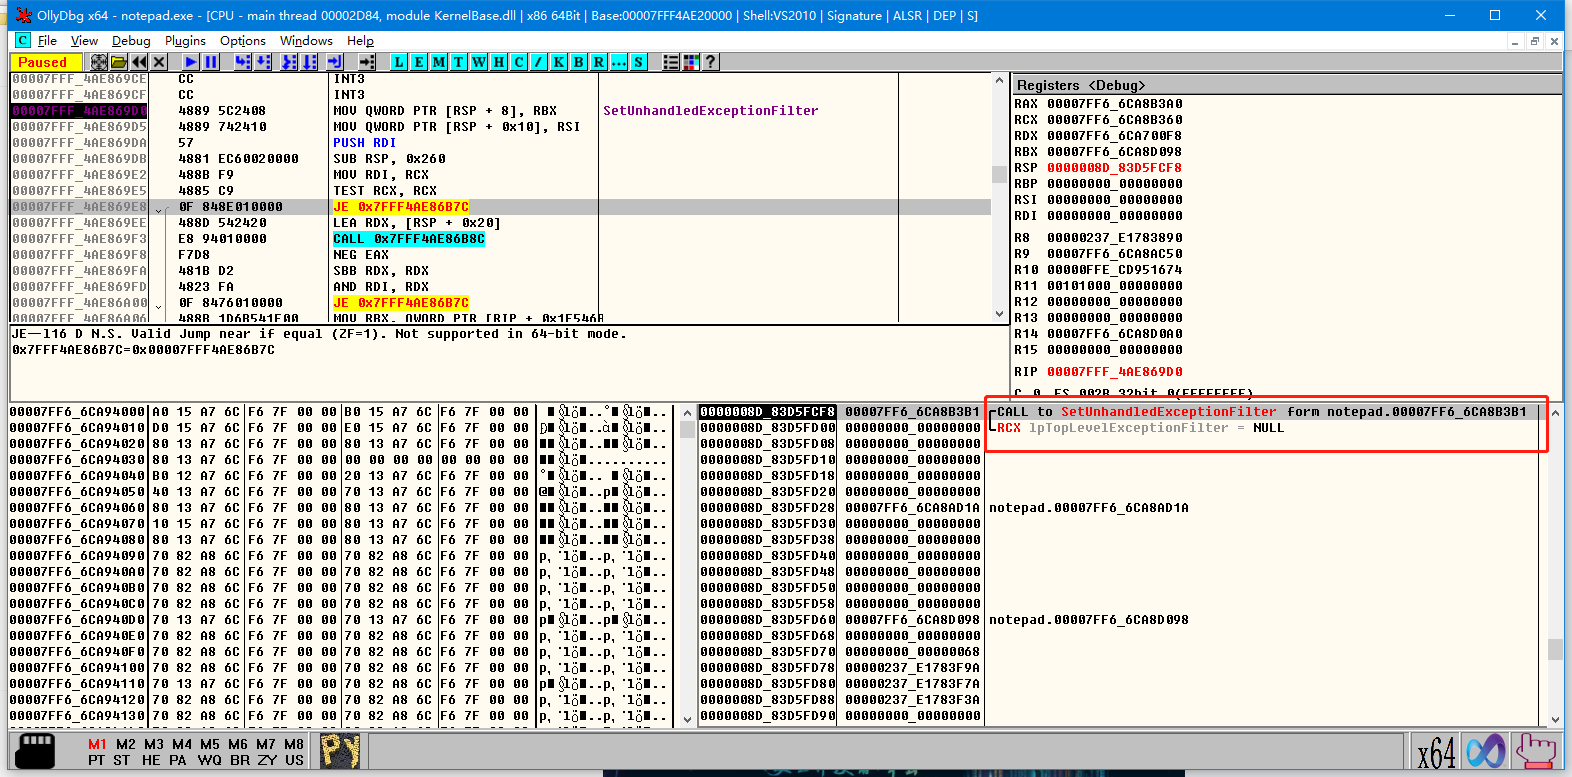Open the File menu
This screenshot has width=1572, height=777.
tap(47, 41)
